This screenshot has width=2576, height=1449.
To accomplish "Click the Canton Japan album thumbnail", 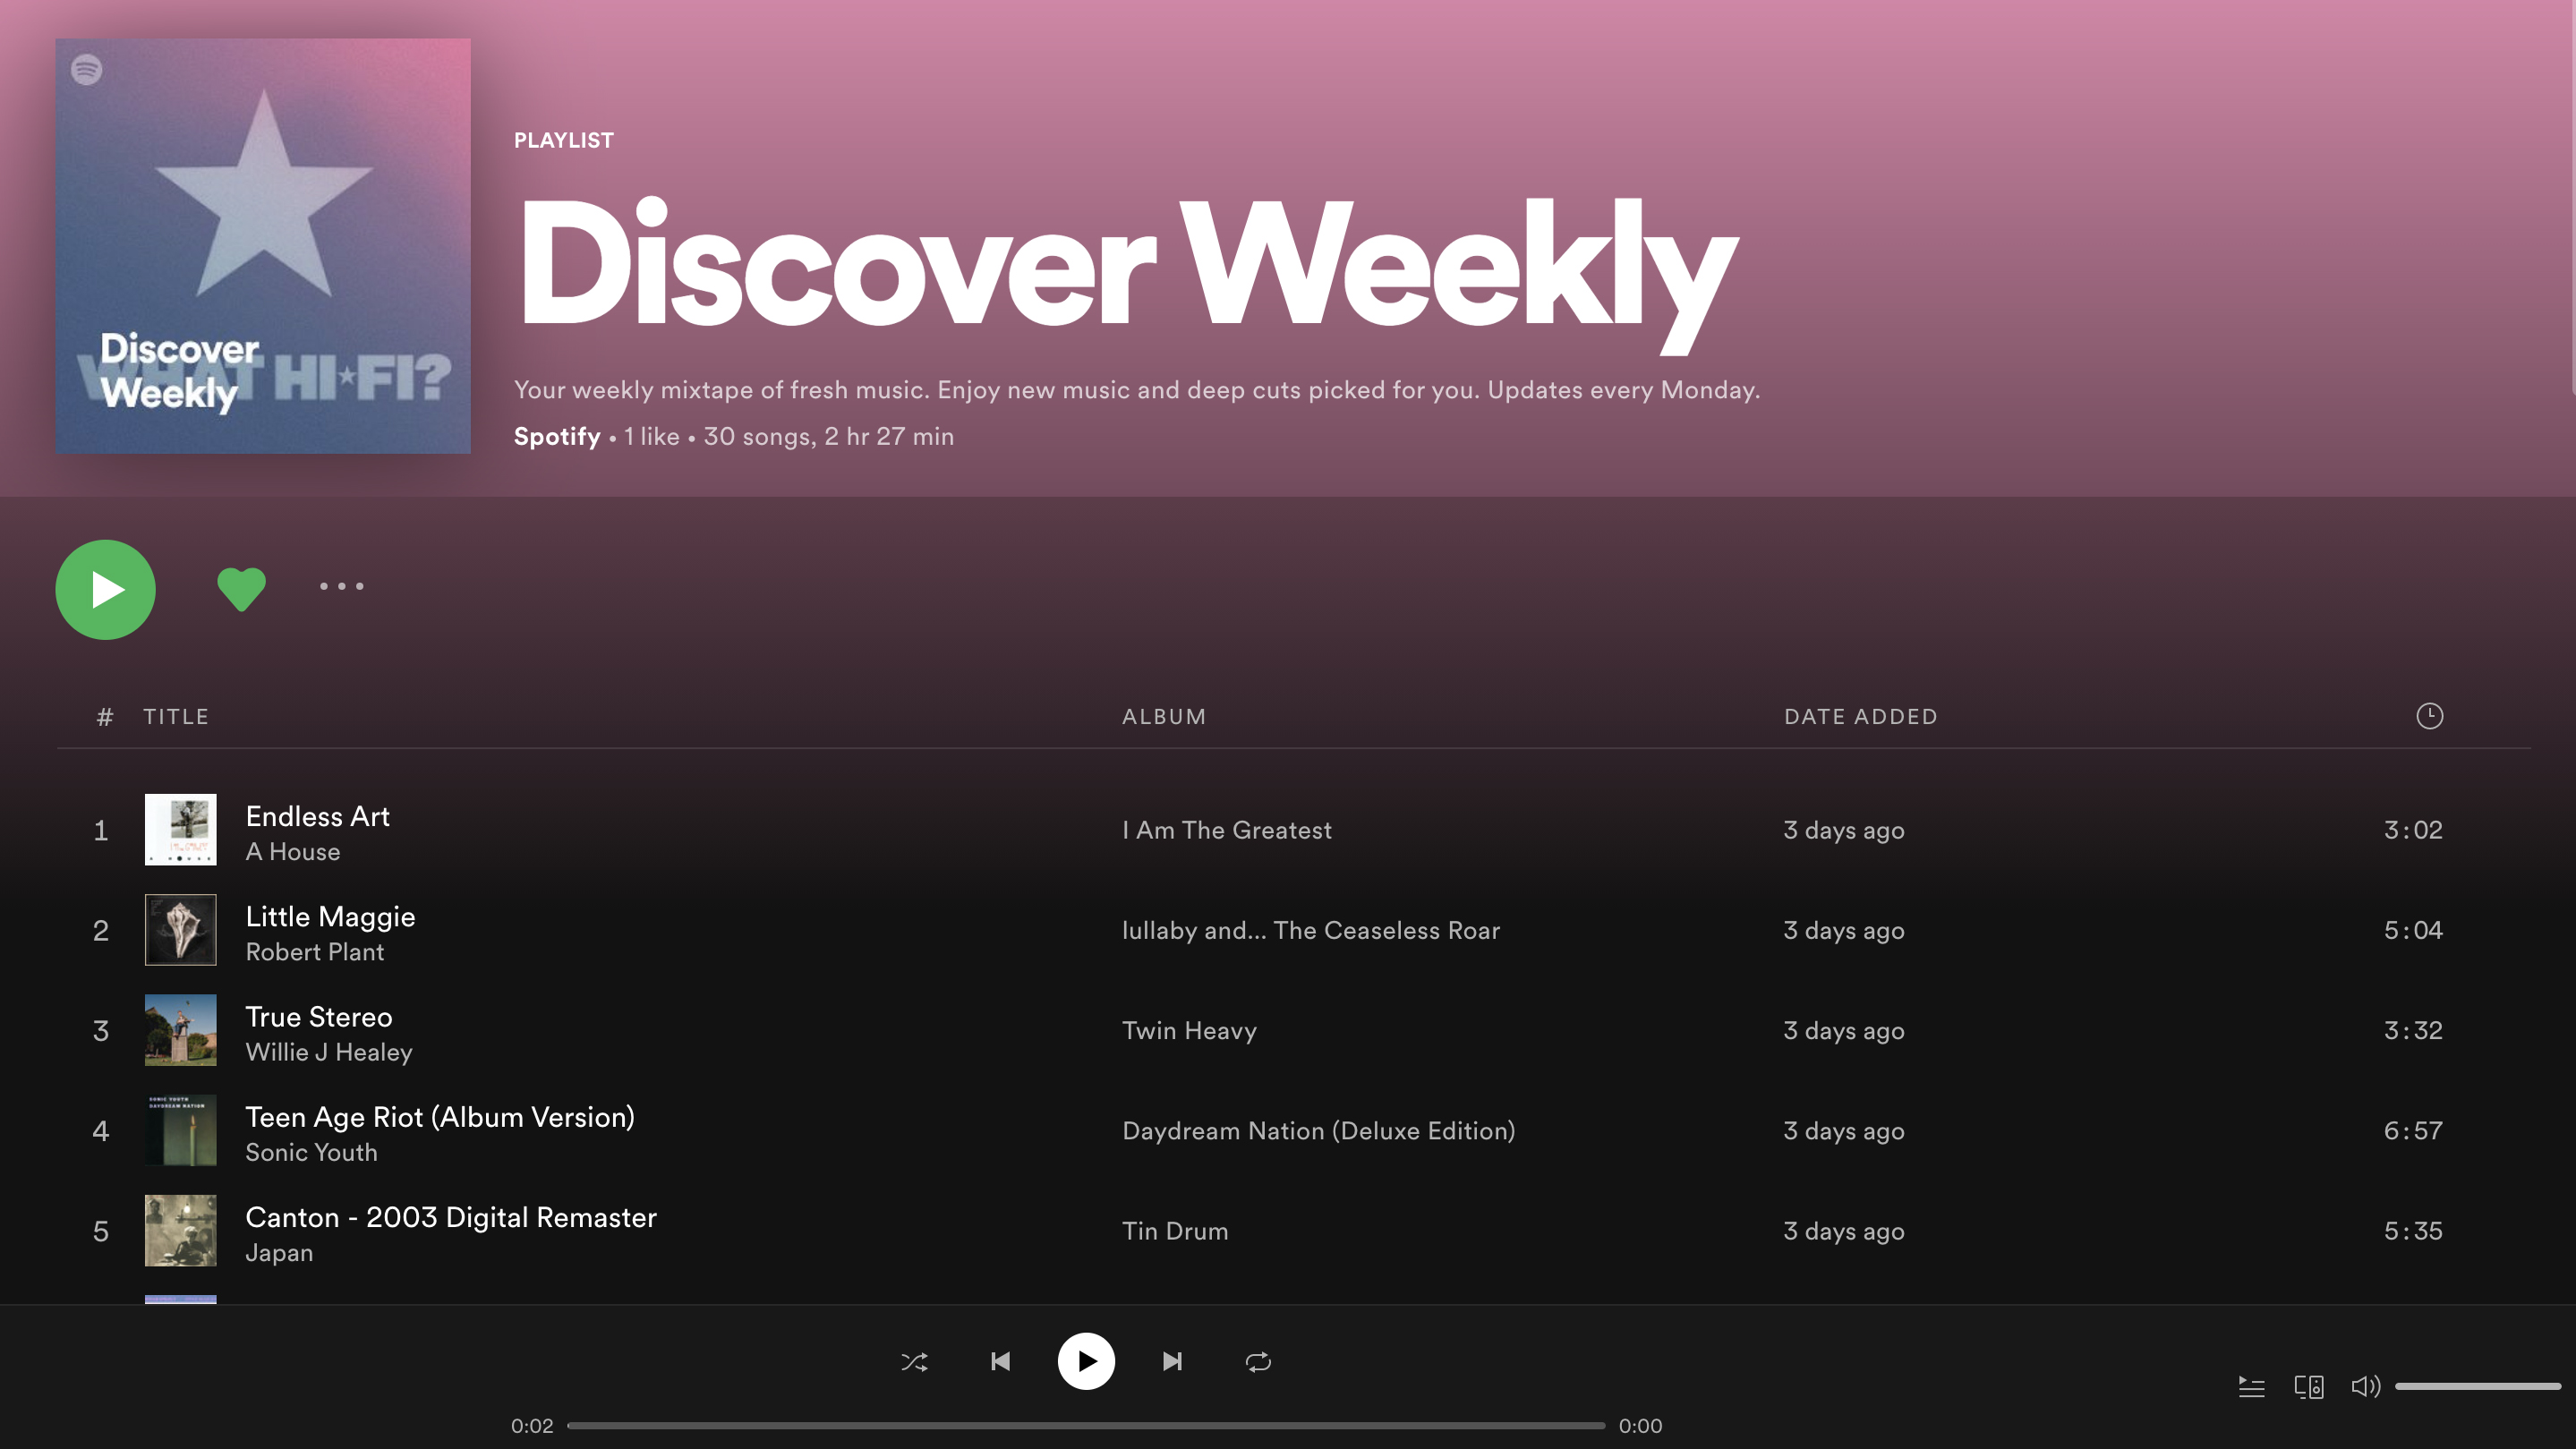I will tap(181, 1230).
